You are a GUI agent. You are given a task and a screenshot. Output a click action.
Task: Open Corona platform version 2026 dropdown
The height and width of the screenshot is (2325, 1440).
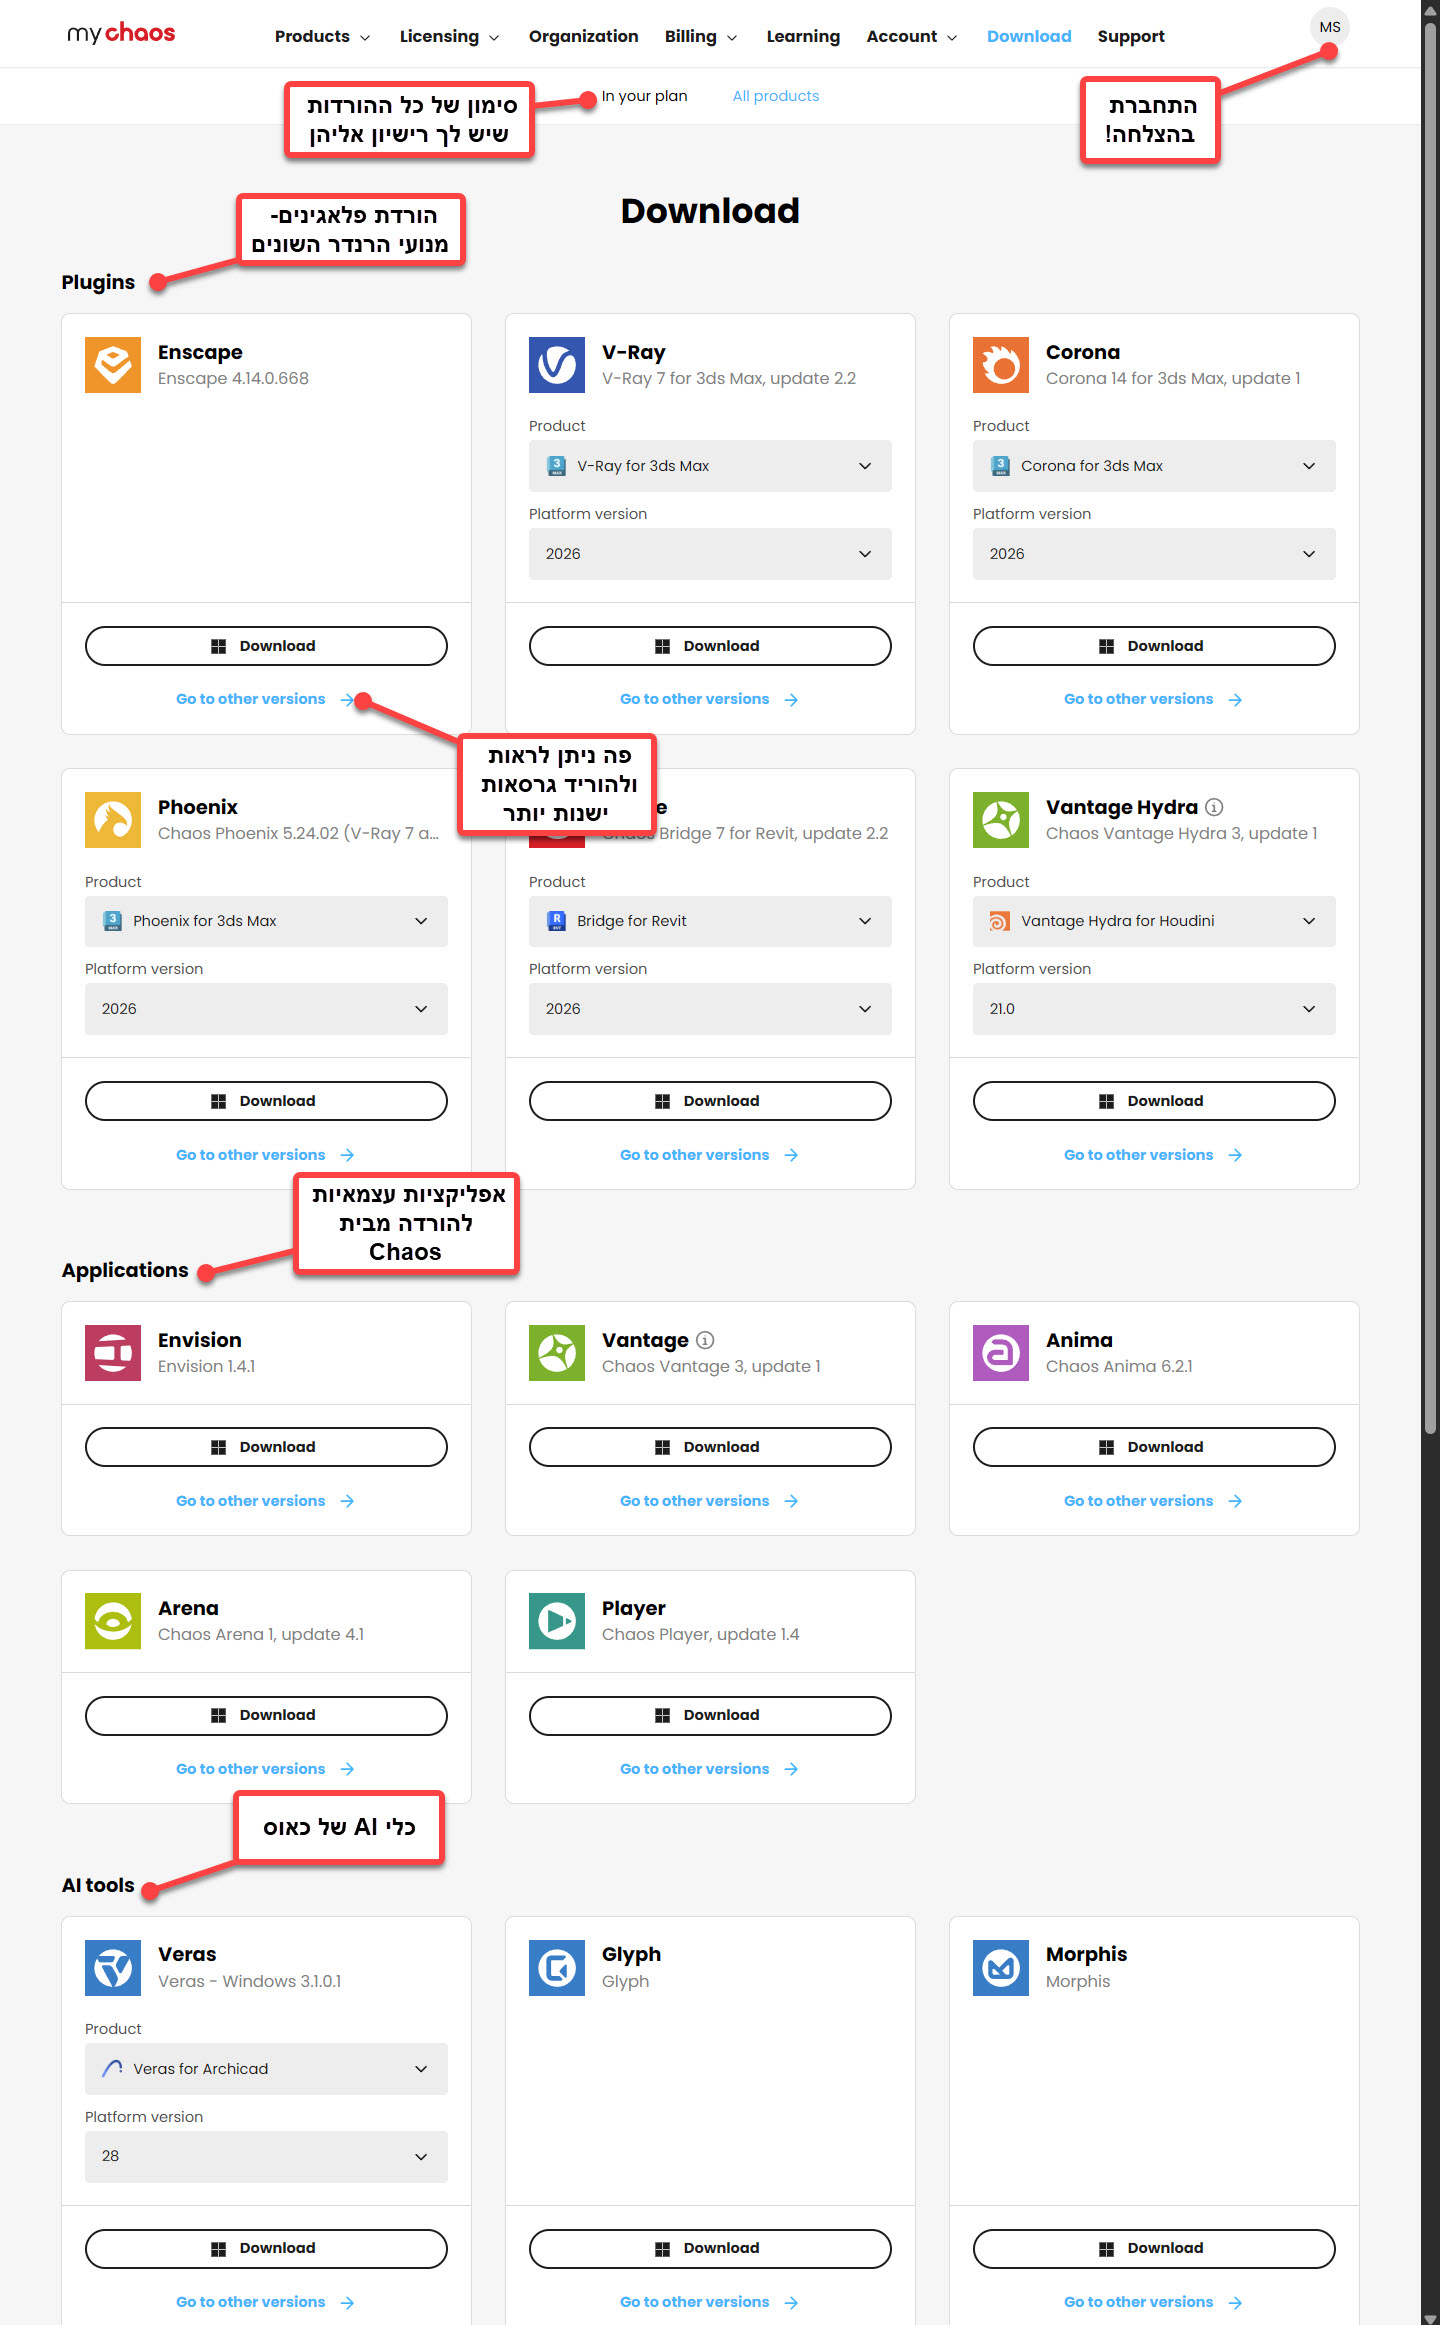click(1153, 554)
